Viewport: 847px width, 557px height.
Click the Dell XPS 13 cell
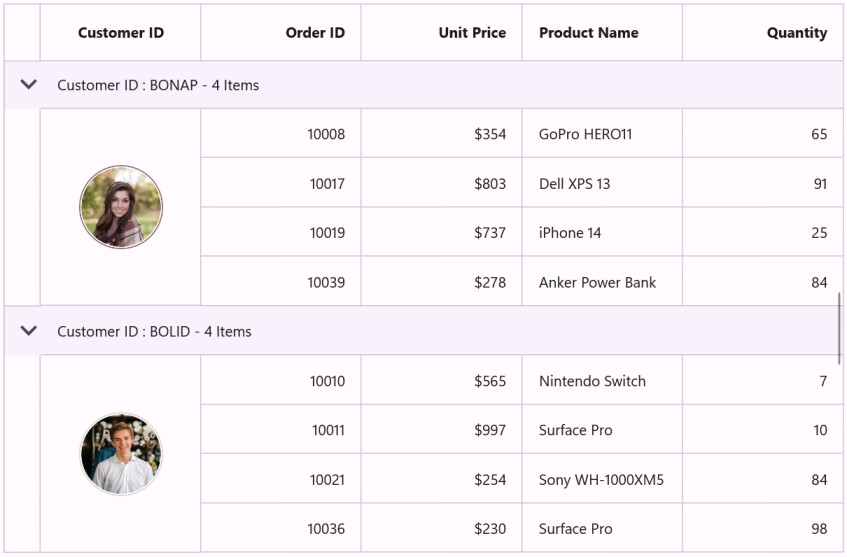pos(574,184)
